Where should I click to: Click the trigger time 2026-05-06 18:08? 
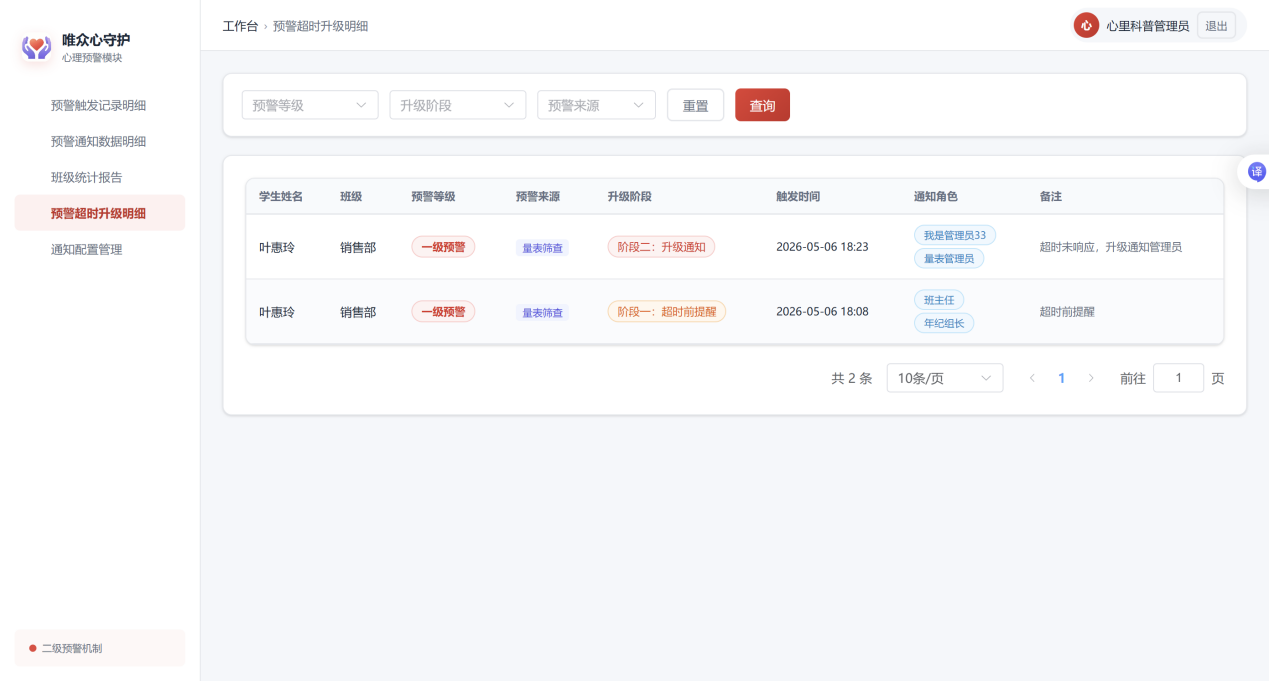click(822, 312)
